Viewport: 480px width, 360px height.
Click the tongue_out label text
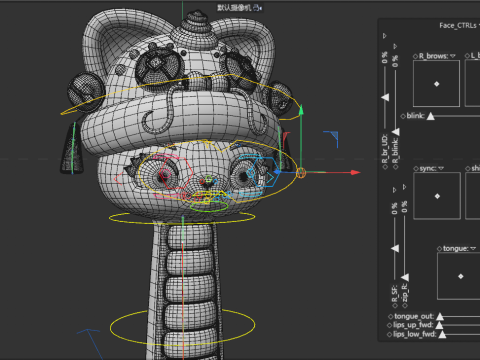click(414, 316)
